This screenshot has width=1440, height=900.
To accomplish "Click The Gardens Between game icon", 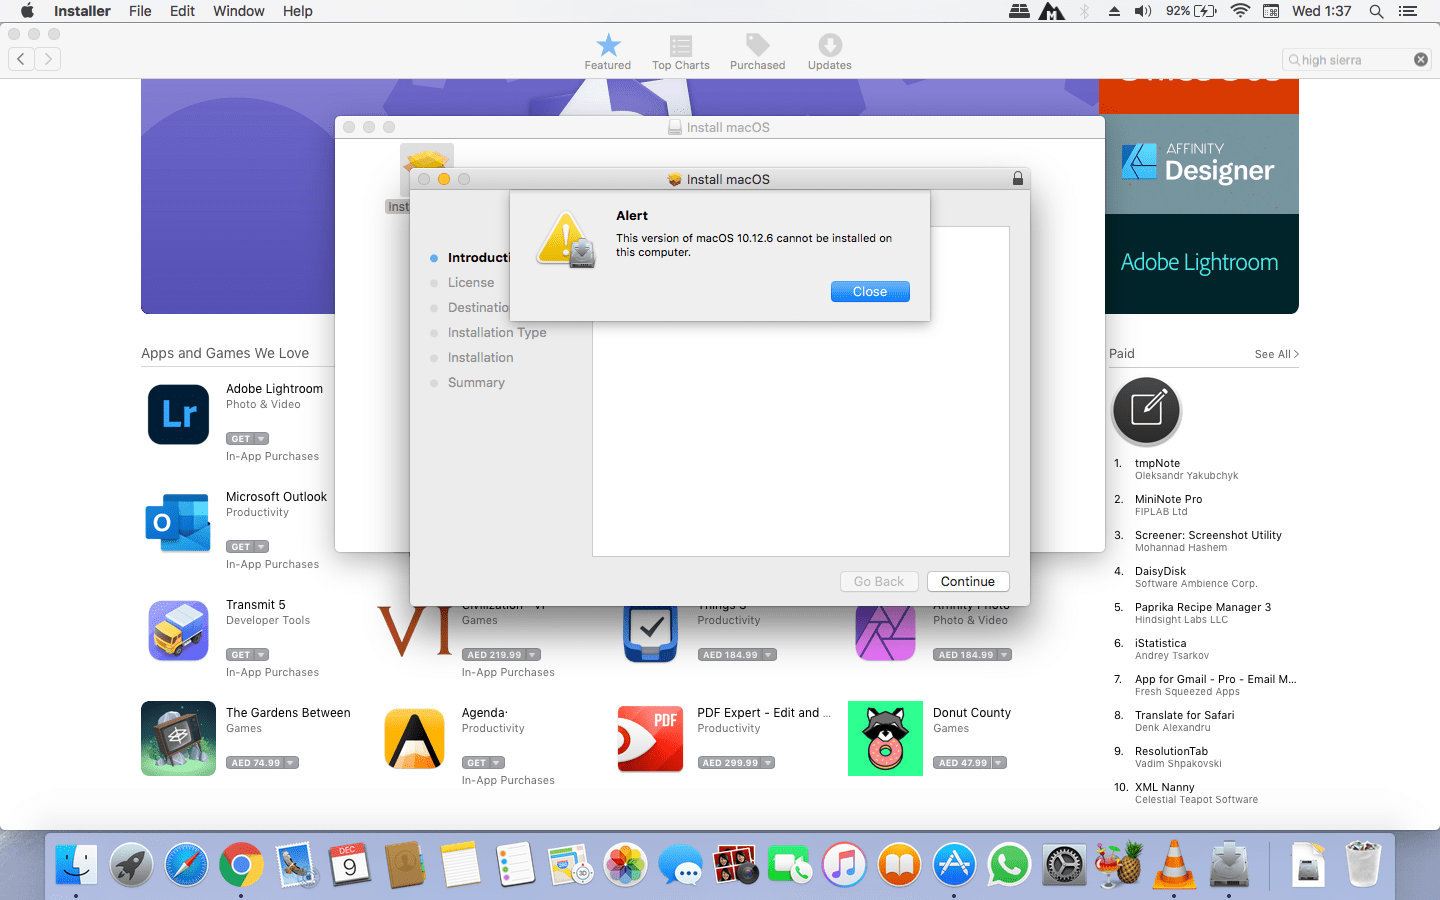I will [x=178, y=738].
